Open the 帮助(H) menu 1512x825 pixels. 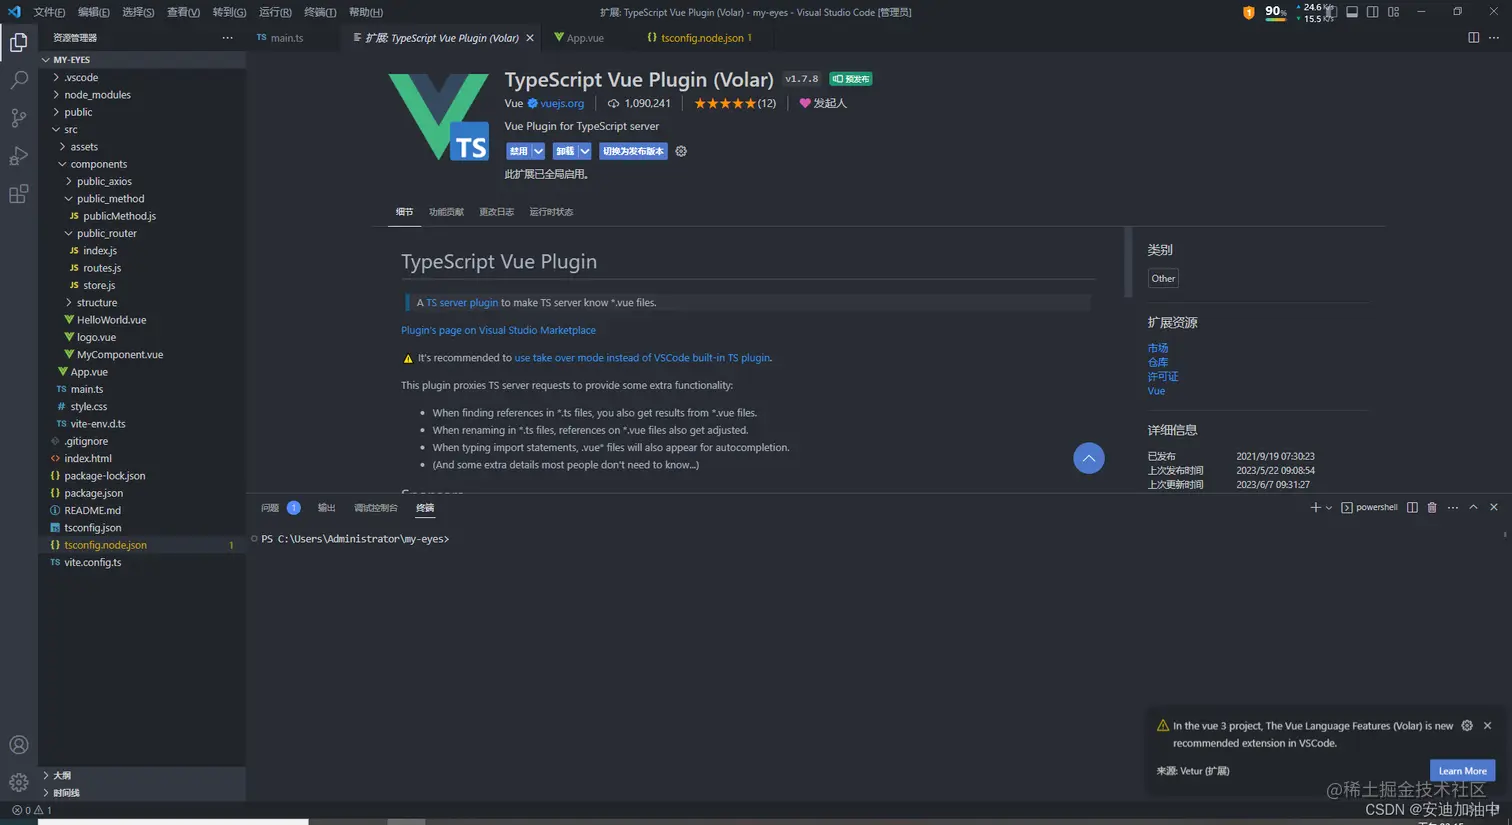(x=366, y=12)
